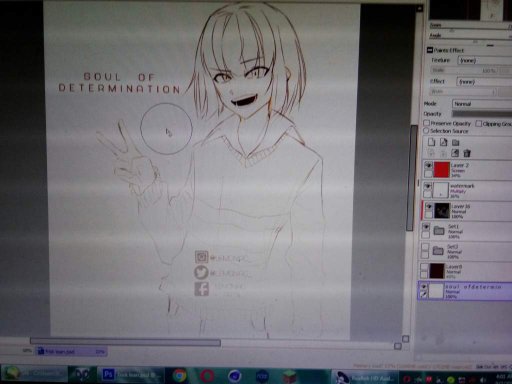The width and height of the screenshot is (512, 384).
Task: Open the Effect dropdown
Action: point(485,82)
